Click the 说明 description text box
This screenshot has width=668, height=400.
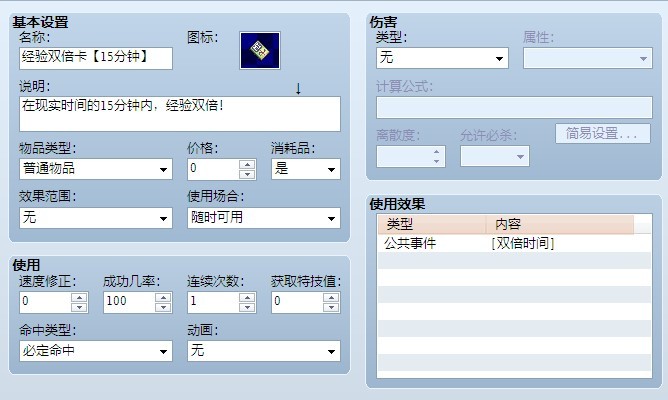[x=180, y=114]
